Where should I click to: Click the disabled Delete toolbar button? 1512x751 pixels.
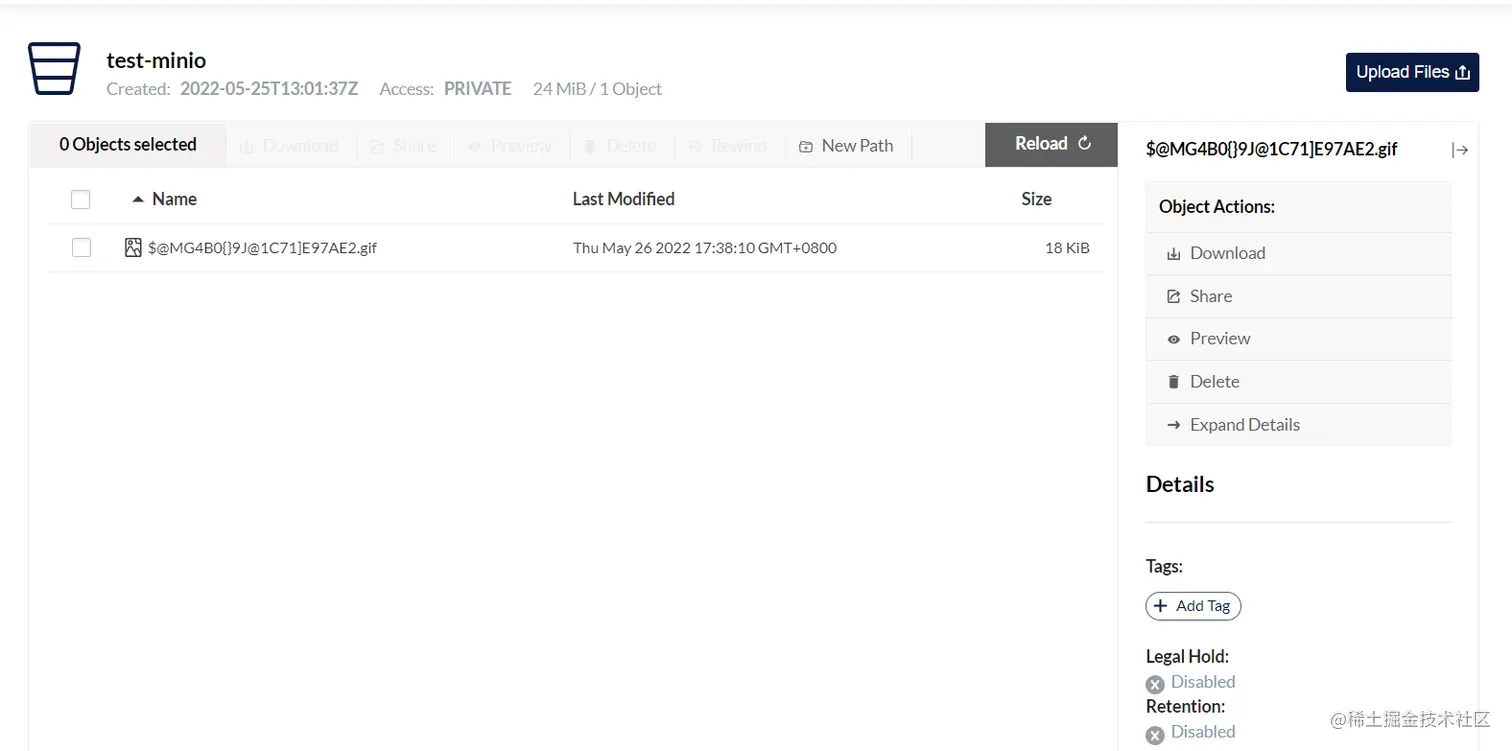coord(619,146)
